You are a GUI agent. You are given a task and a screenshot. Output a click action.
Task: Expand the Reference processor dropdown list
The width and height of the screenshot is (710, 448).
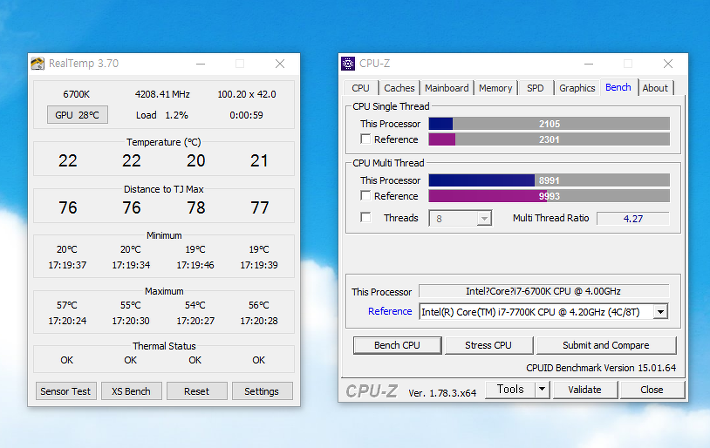click(x=660, y=312)
